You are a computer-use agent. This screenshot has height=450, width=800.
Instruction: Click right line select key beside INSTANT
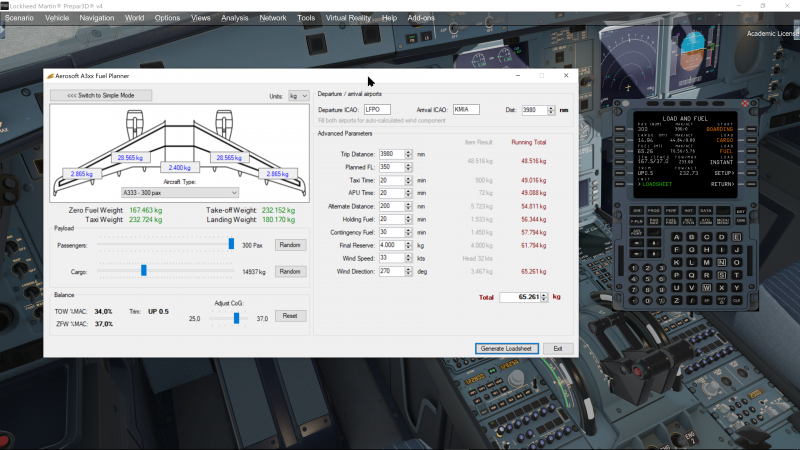(x=752, y=162)
